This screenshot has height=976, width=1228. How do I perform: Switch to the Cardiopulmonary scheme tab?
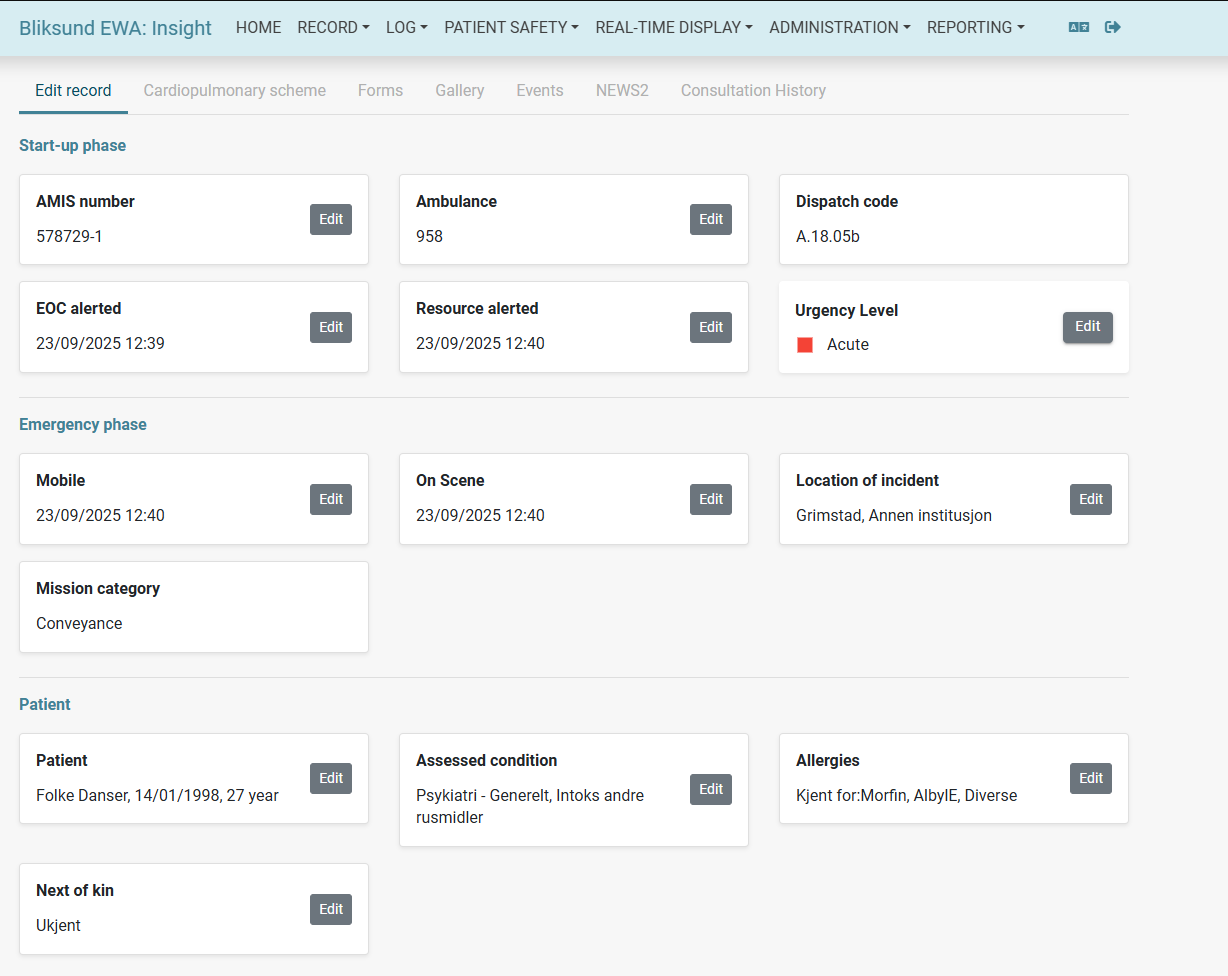[234, 90]
